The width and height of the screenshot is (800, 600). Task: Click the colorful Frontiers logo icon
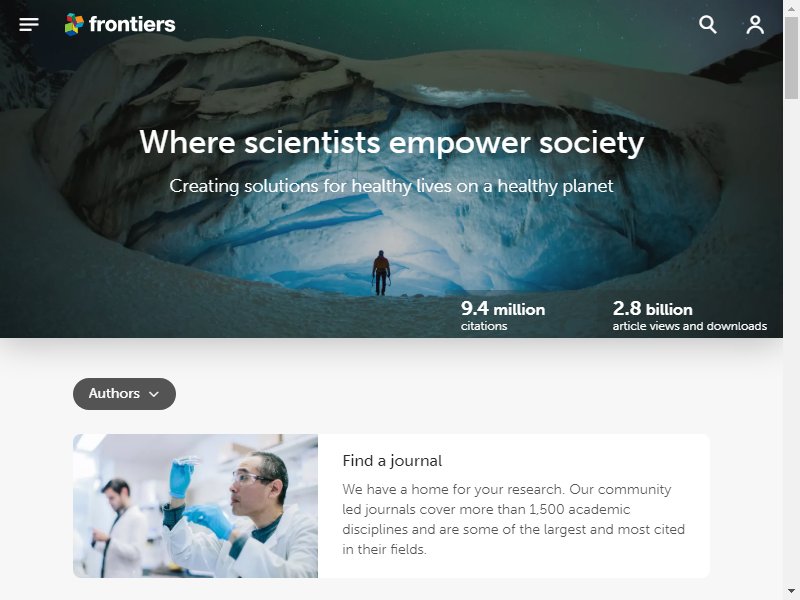pos(74,24)
